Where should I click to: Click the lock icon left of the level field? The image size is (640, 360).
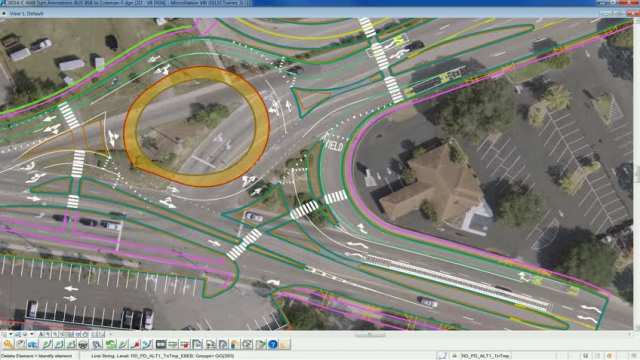tap(454, 356)
